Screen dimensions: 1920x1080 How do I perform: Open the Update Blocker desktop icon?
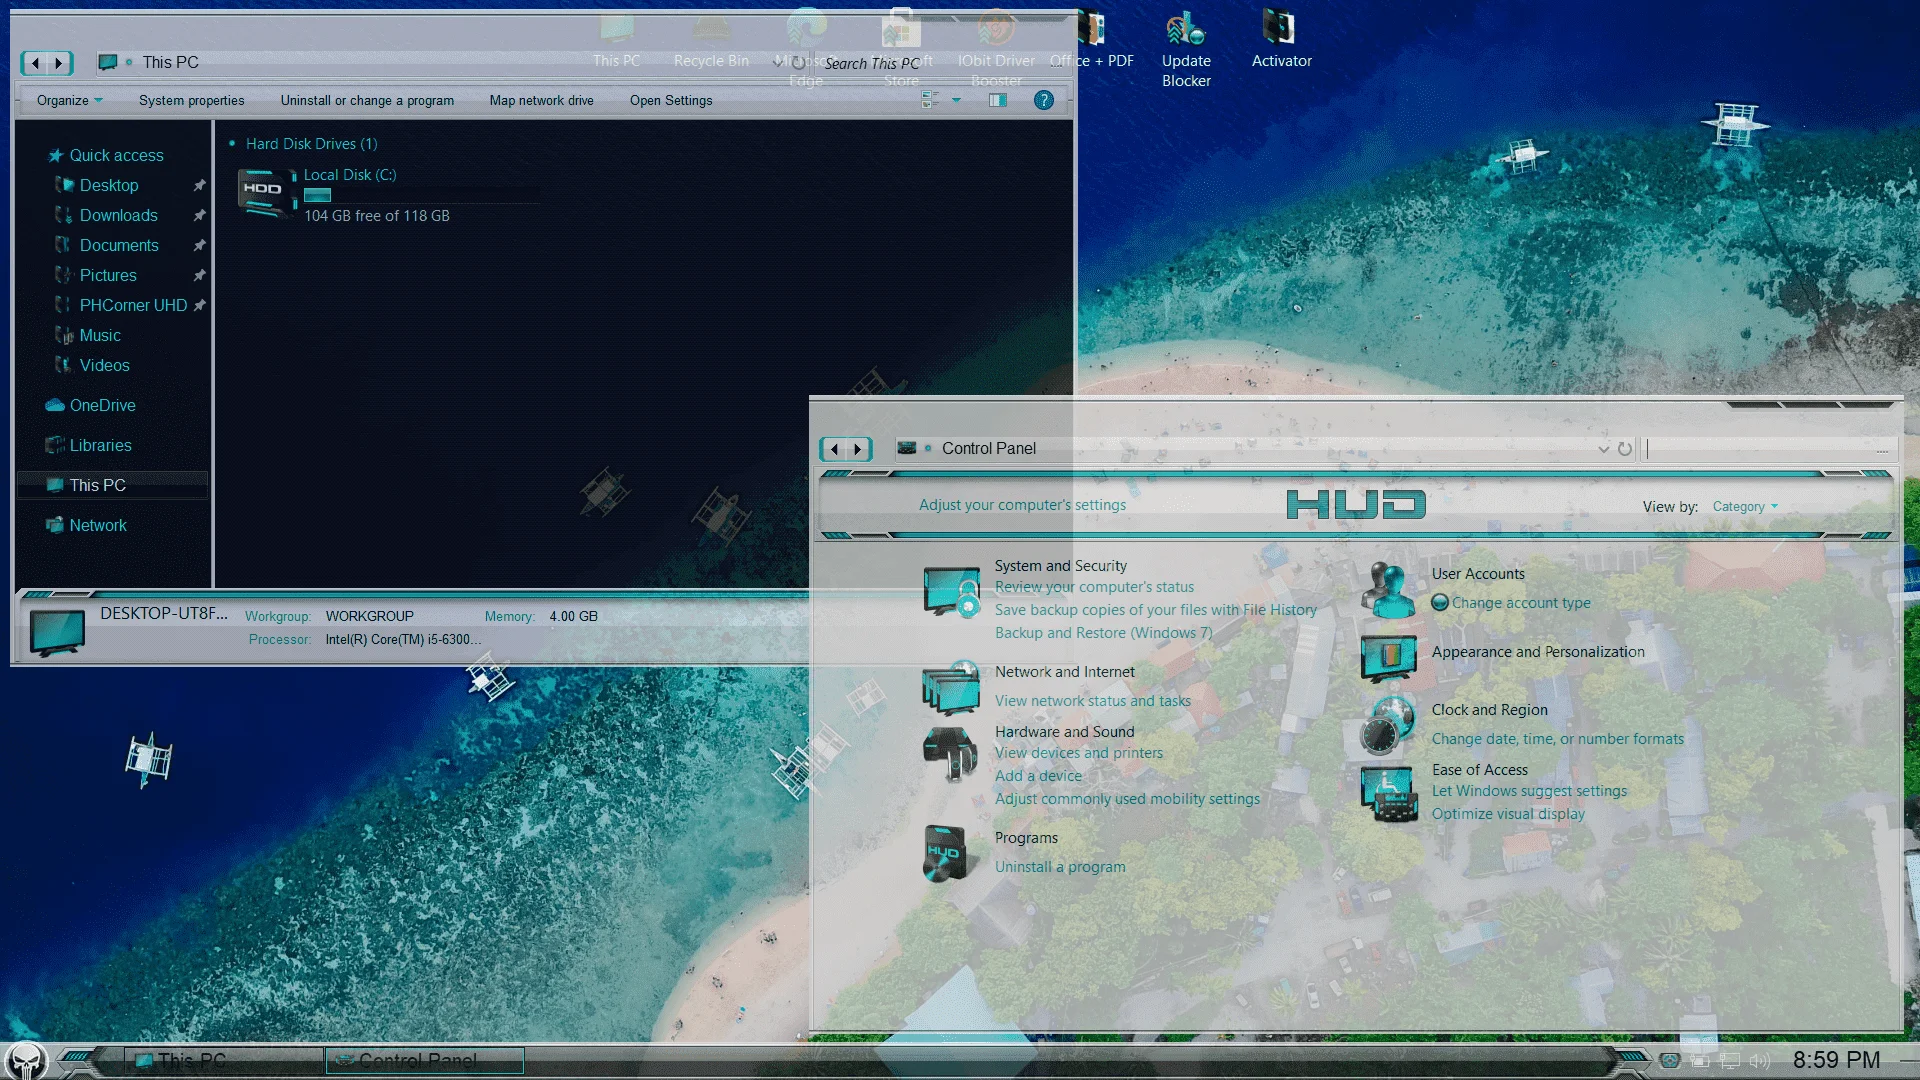[x=1186, y=50]
